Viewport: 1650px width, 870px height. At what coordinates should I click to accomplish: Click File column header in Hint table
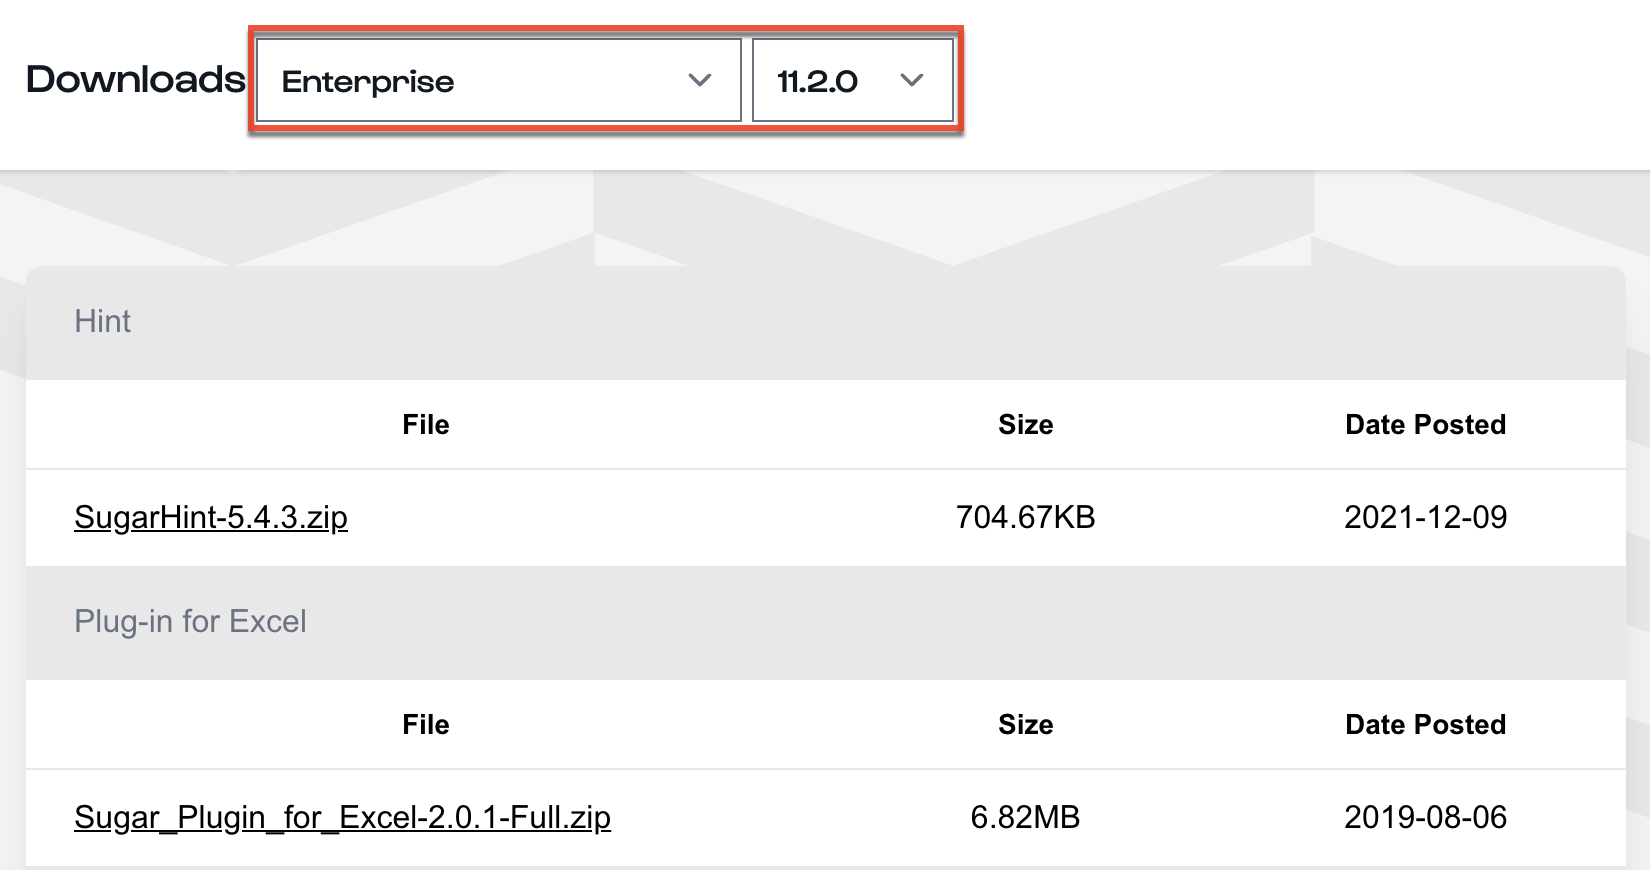coord(426,424)
